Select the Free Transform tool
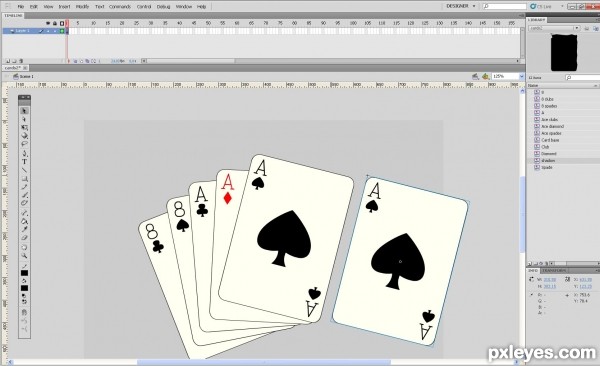600x366 pixels. click(24, 128)
